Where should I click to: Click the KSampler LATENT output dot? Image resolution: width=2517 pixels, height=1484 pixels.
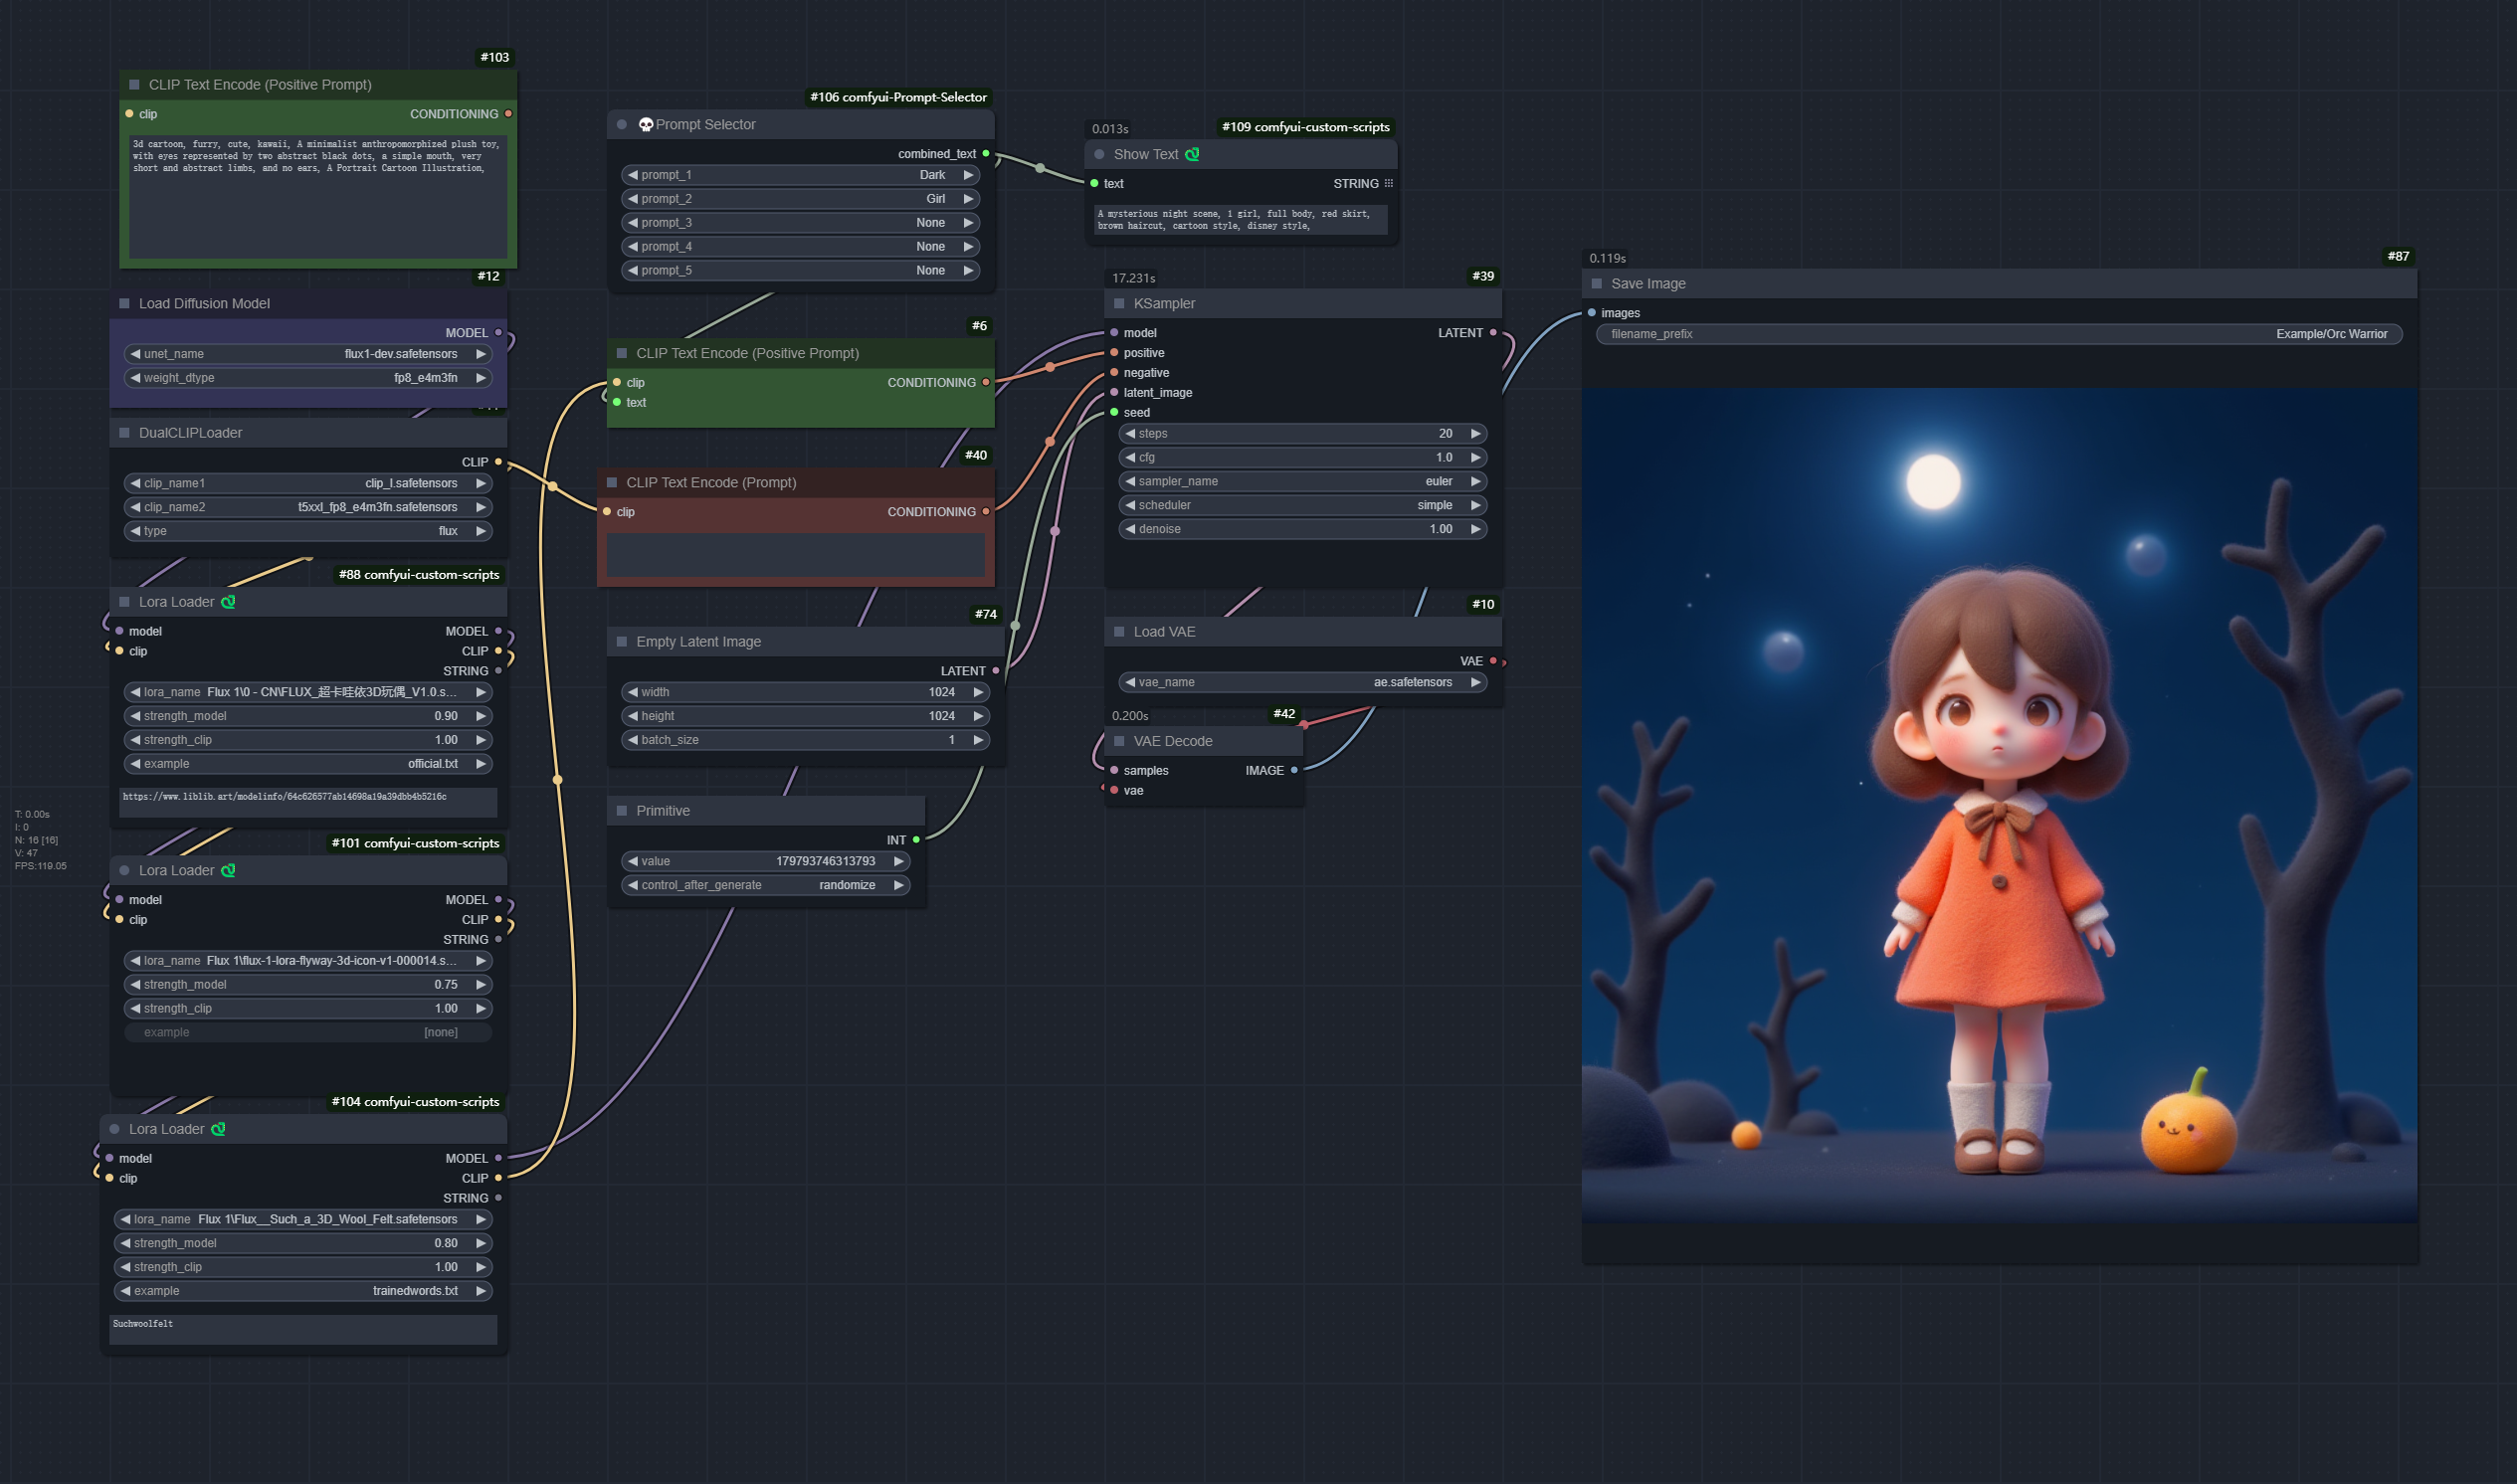point(1493,333)
